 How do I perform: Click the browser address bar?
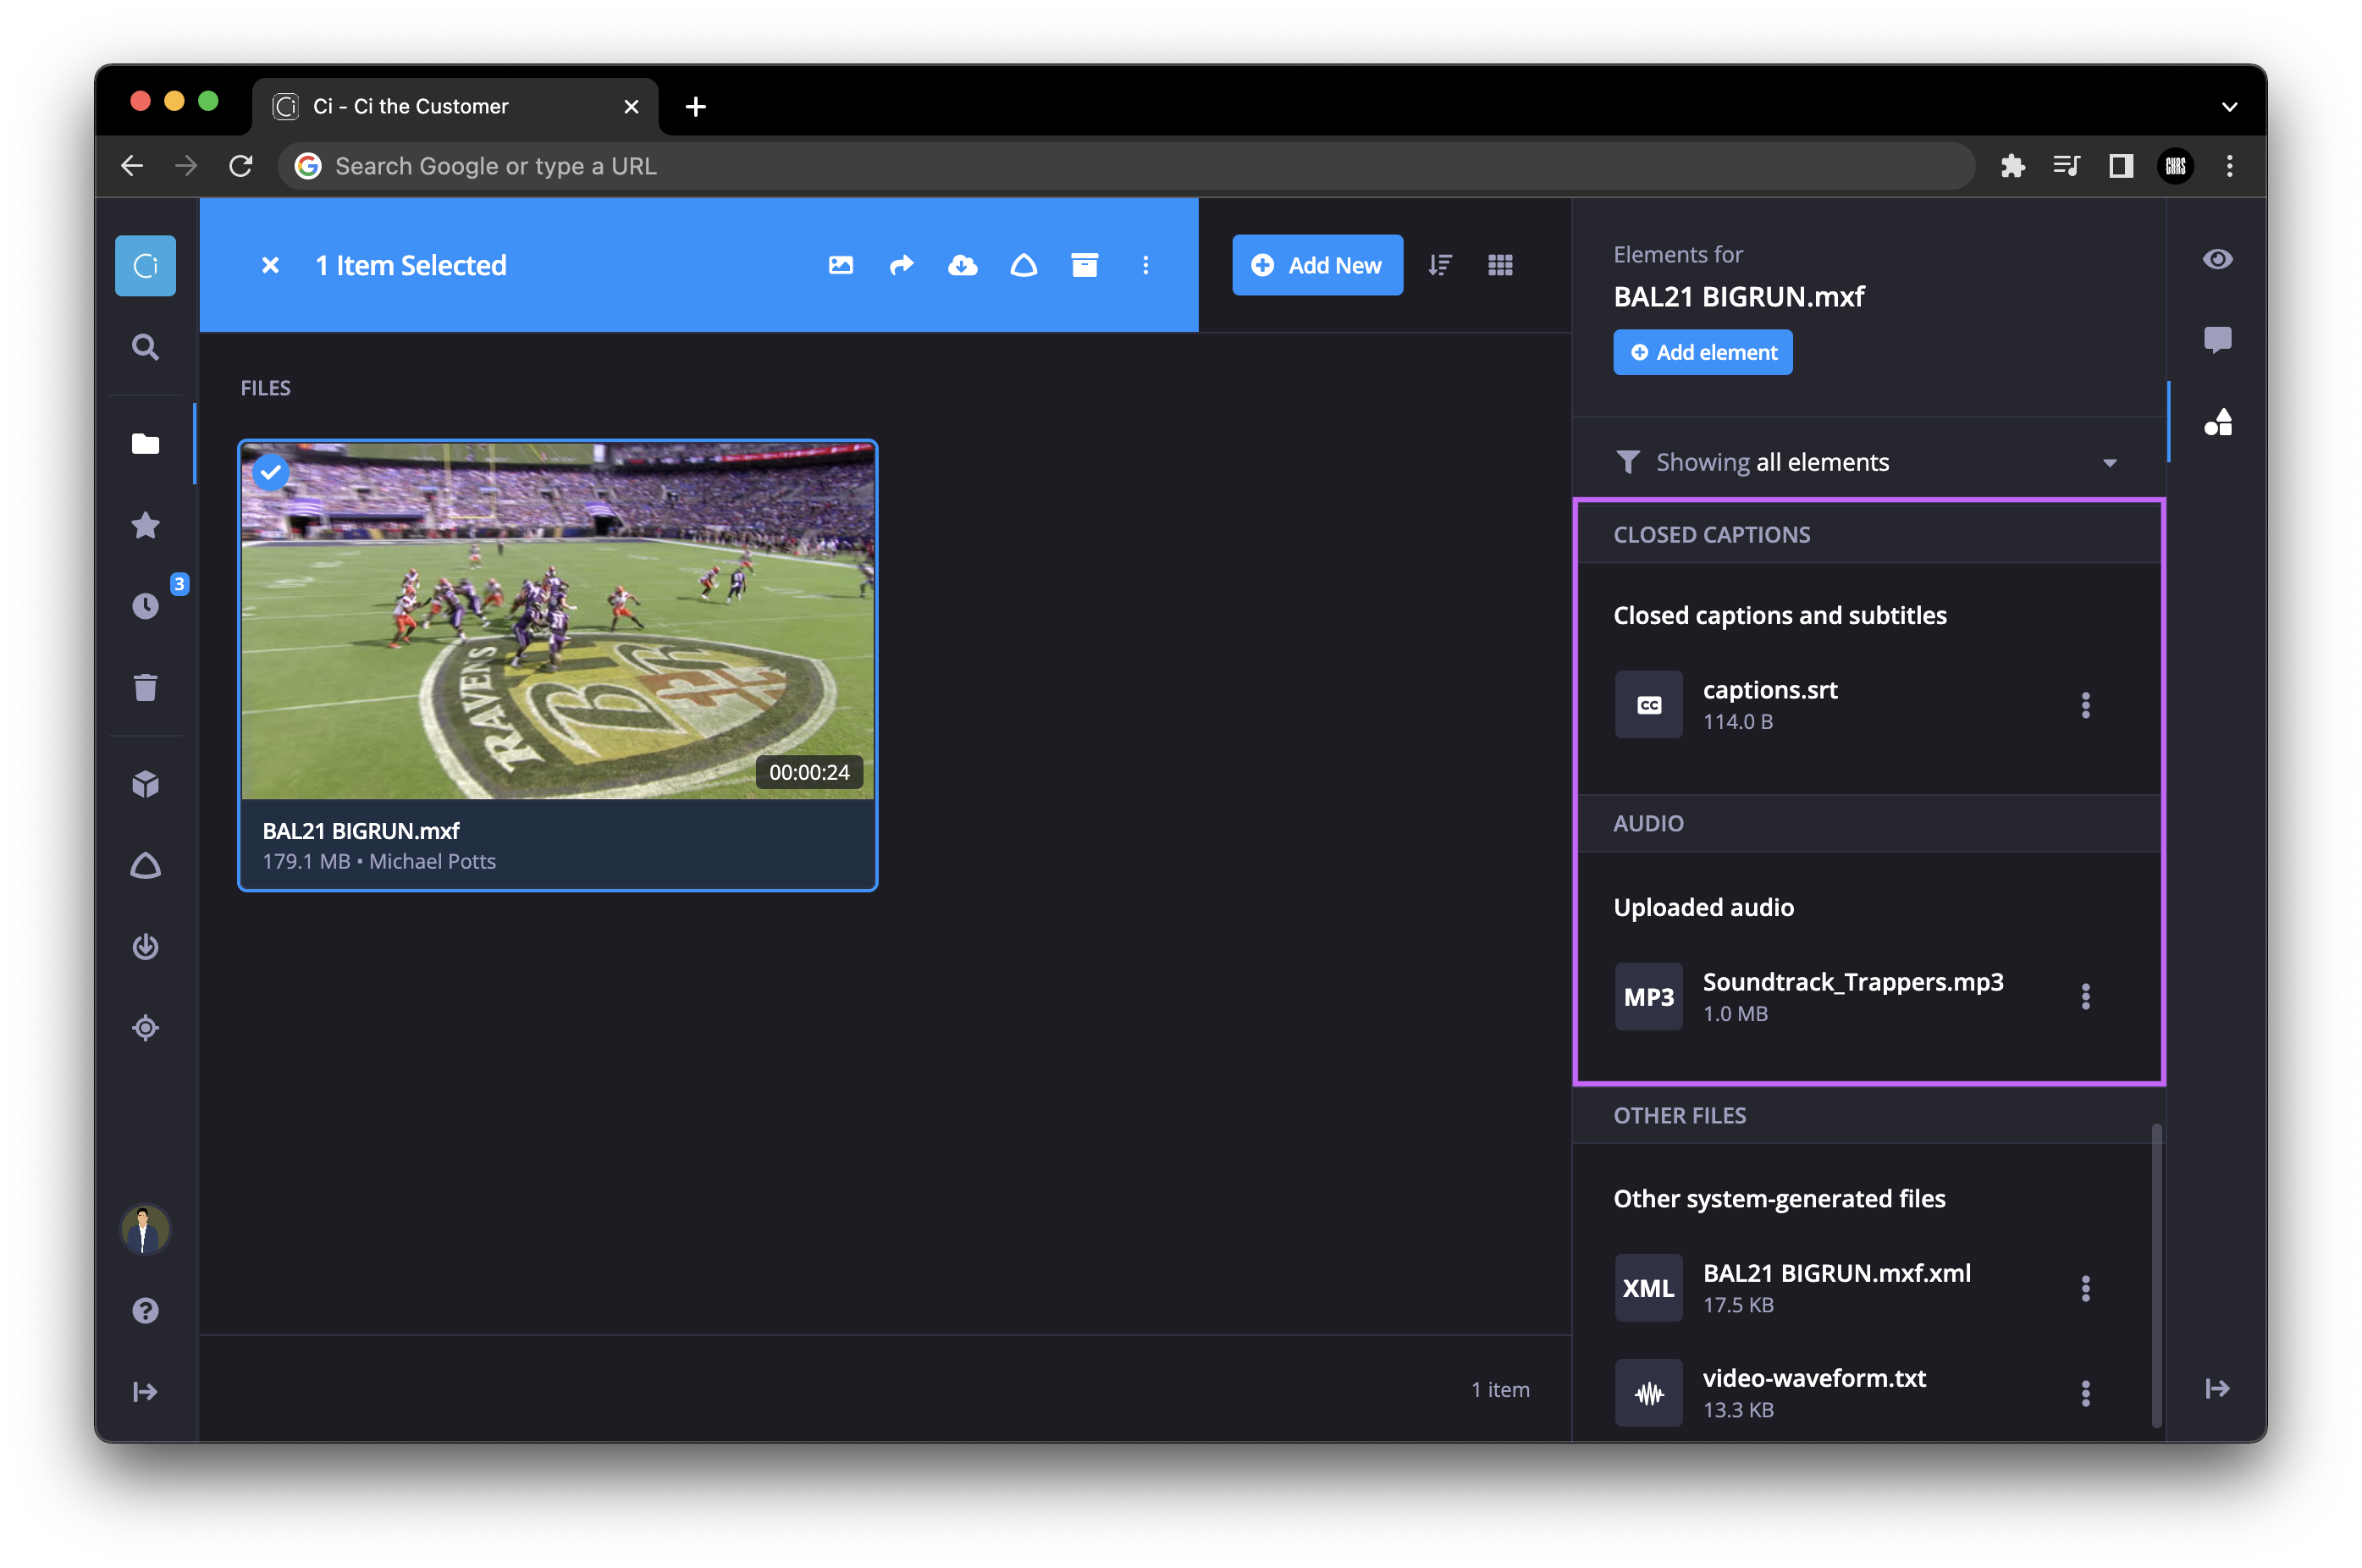[x=1125, y=166]
